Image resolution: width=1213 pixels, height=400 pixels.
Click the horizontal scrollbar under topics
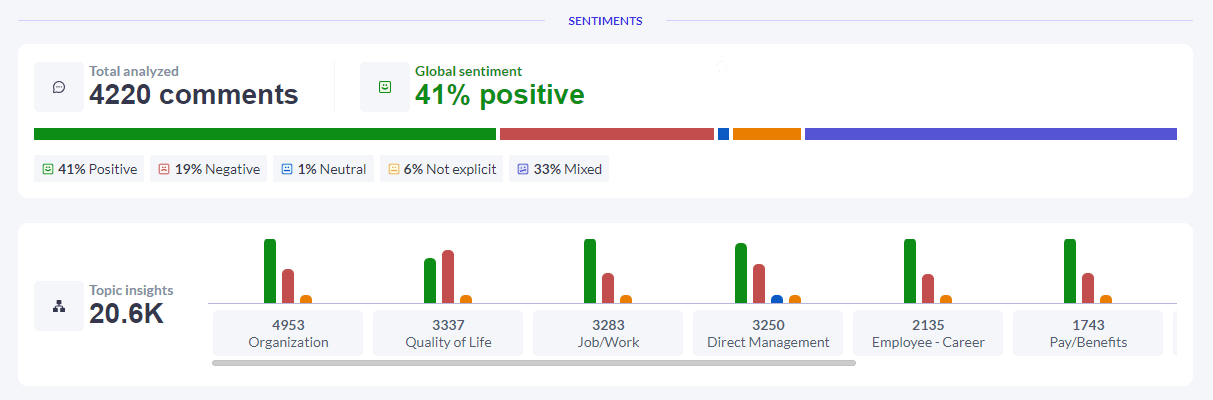534,363
